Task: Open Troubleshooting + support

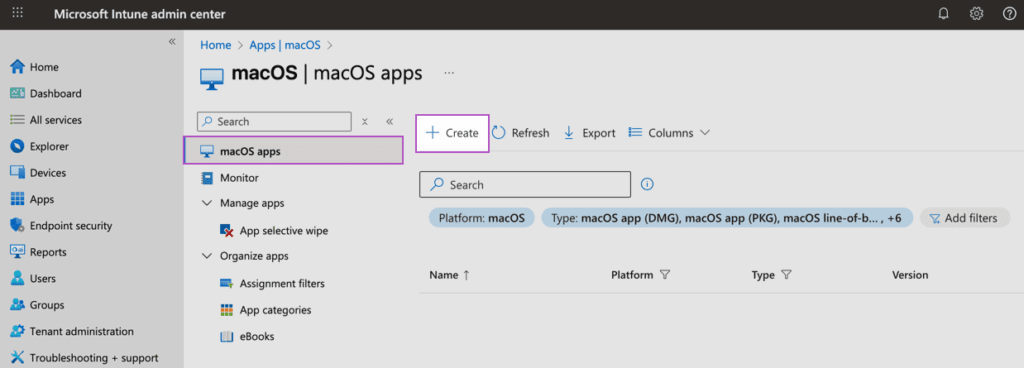Action: tap(84, 358)
